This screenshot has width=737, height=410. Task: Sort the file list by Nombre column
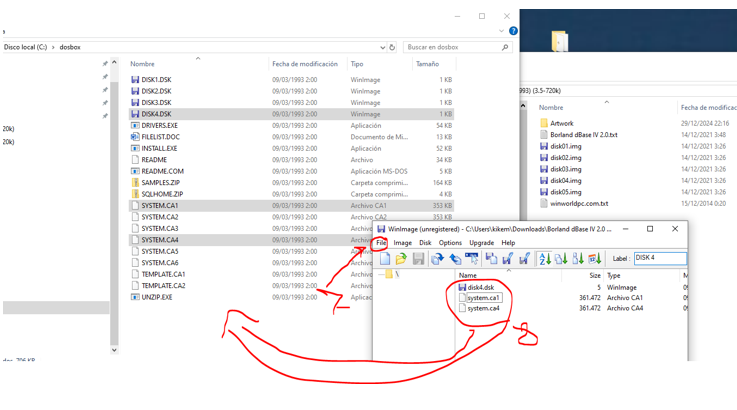(142, 64)
